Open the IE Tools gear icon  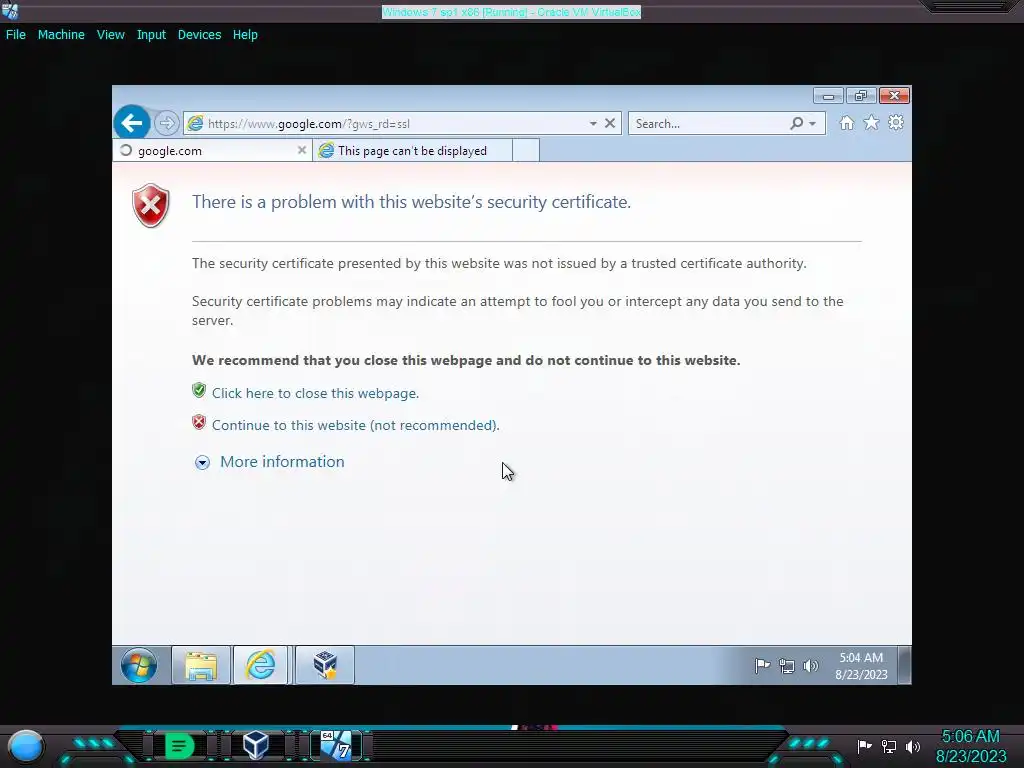tap(896, 123)
